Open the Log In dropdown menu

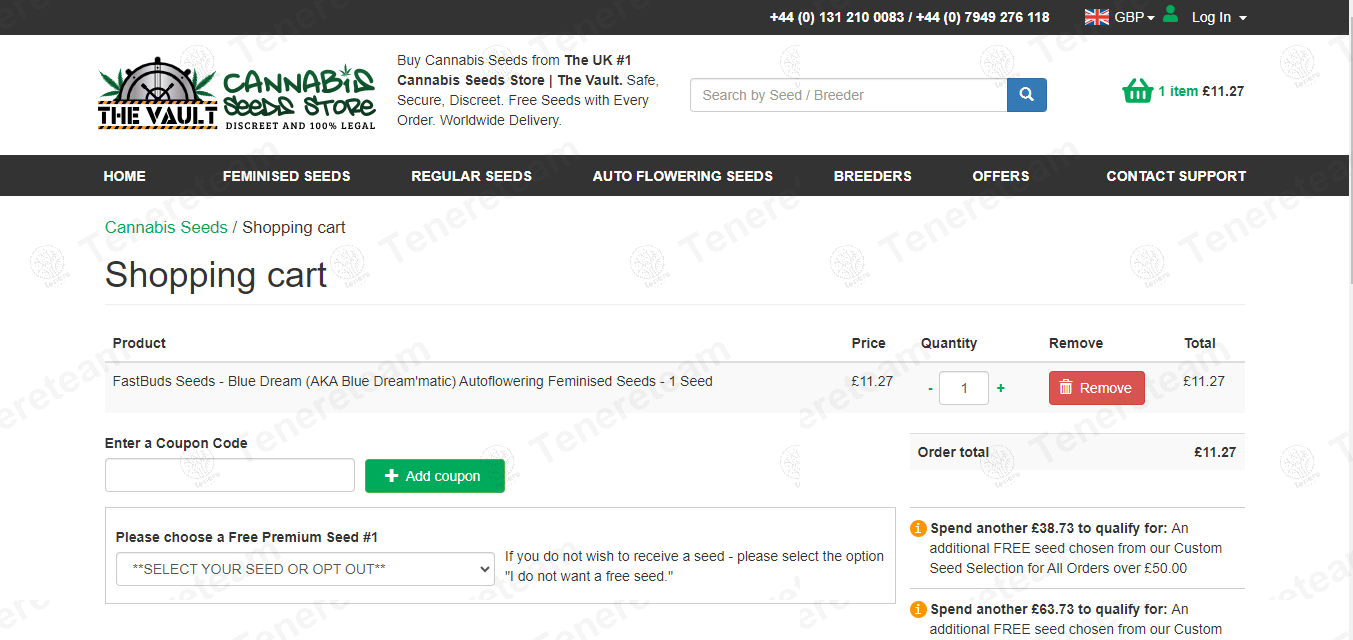pos(1218,17)
